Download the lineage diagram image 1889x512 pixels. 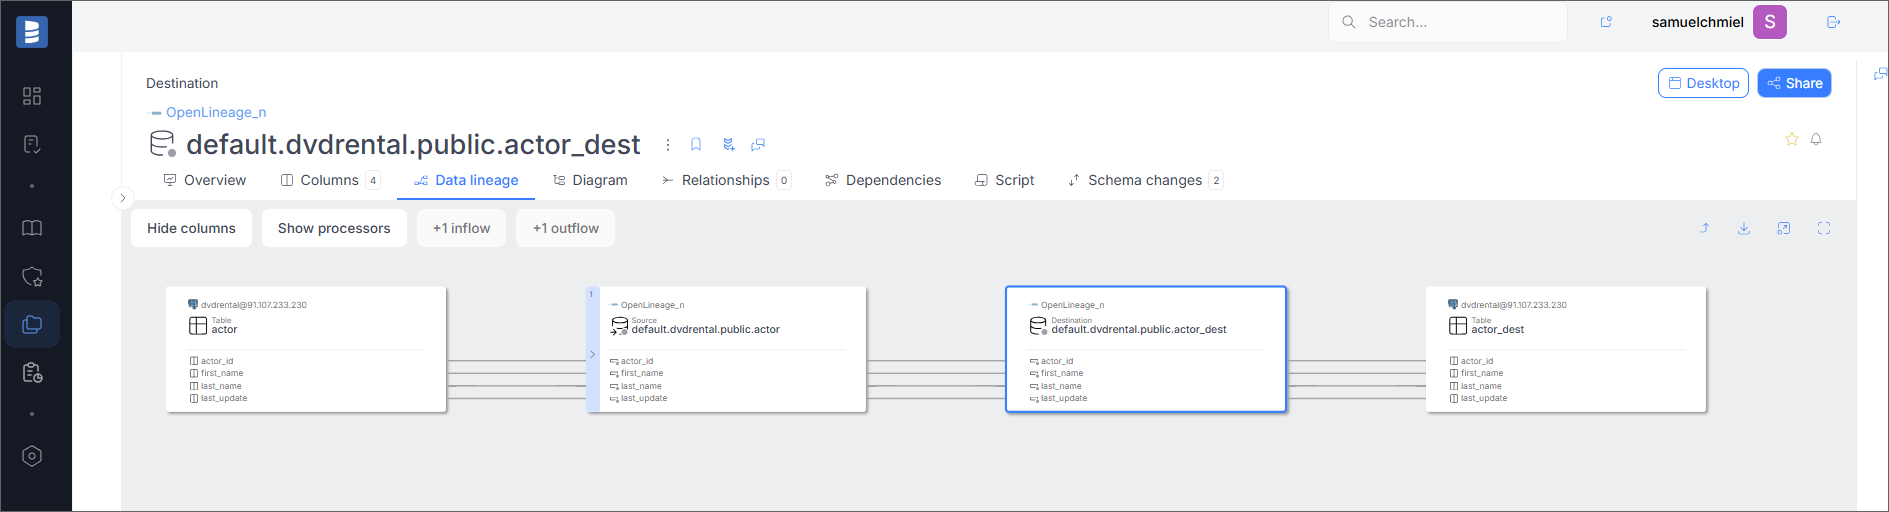coord(1744,228)
